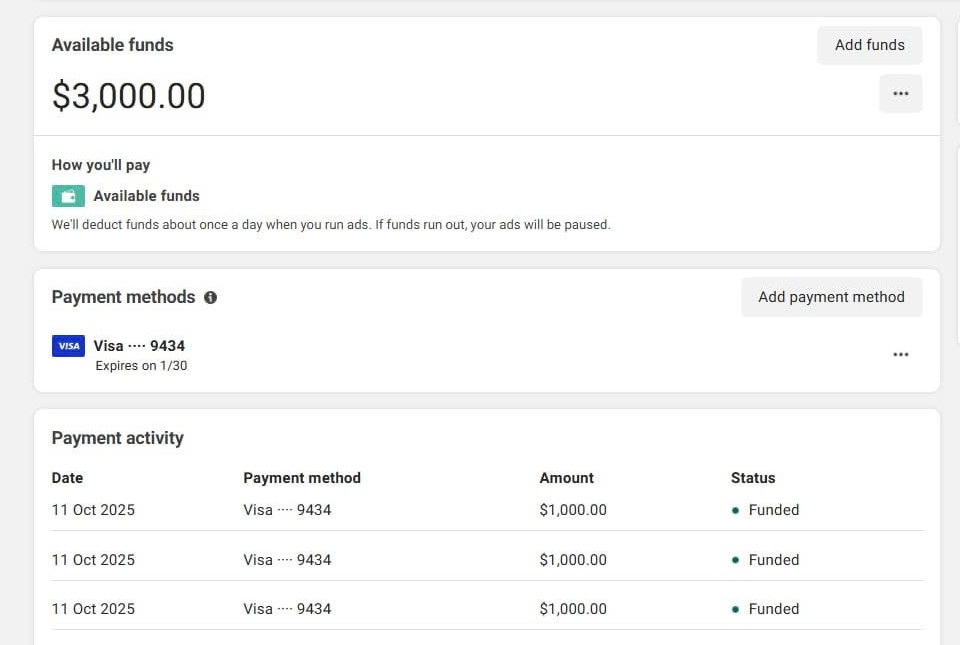Viewport: 960px width, 645px height.
Task: Open the options menu for Visa 9434
Action: (900, 354)
